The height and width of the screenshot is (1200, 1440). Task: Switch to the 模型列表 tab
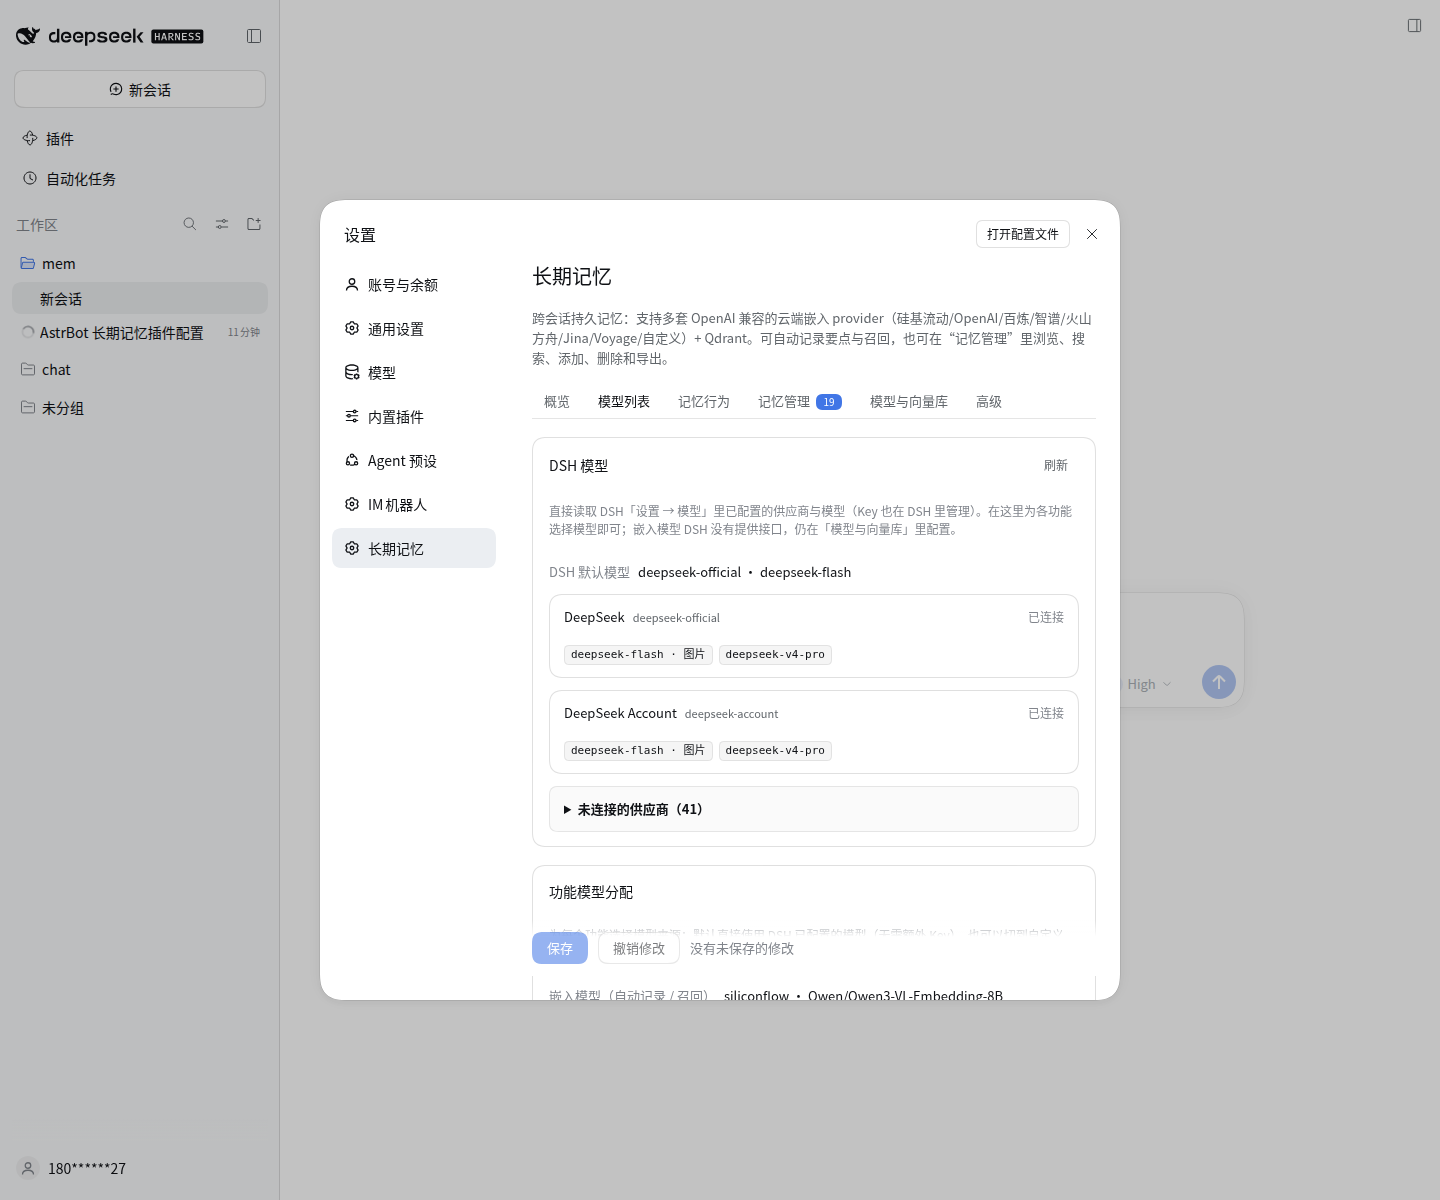(x=624, y=402)
